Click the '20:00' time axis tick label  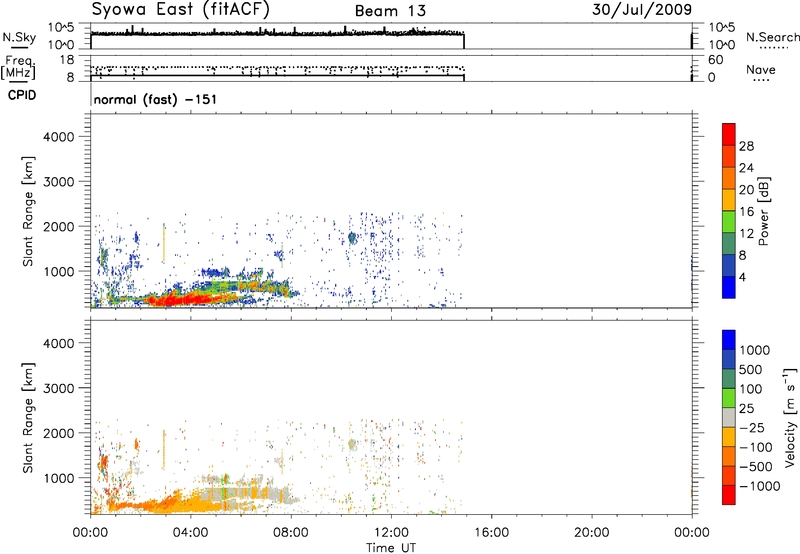coord(591,533)
